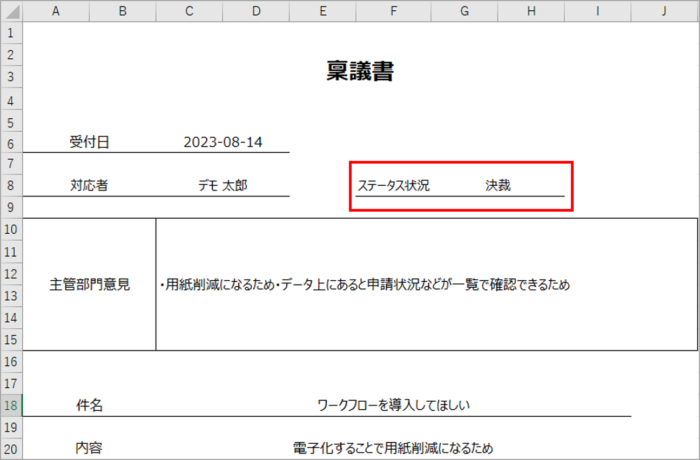Select row 10 header
This screenshot has width=700, height=460.
[x=11, y=230]
